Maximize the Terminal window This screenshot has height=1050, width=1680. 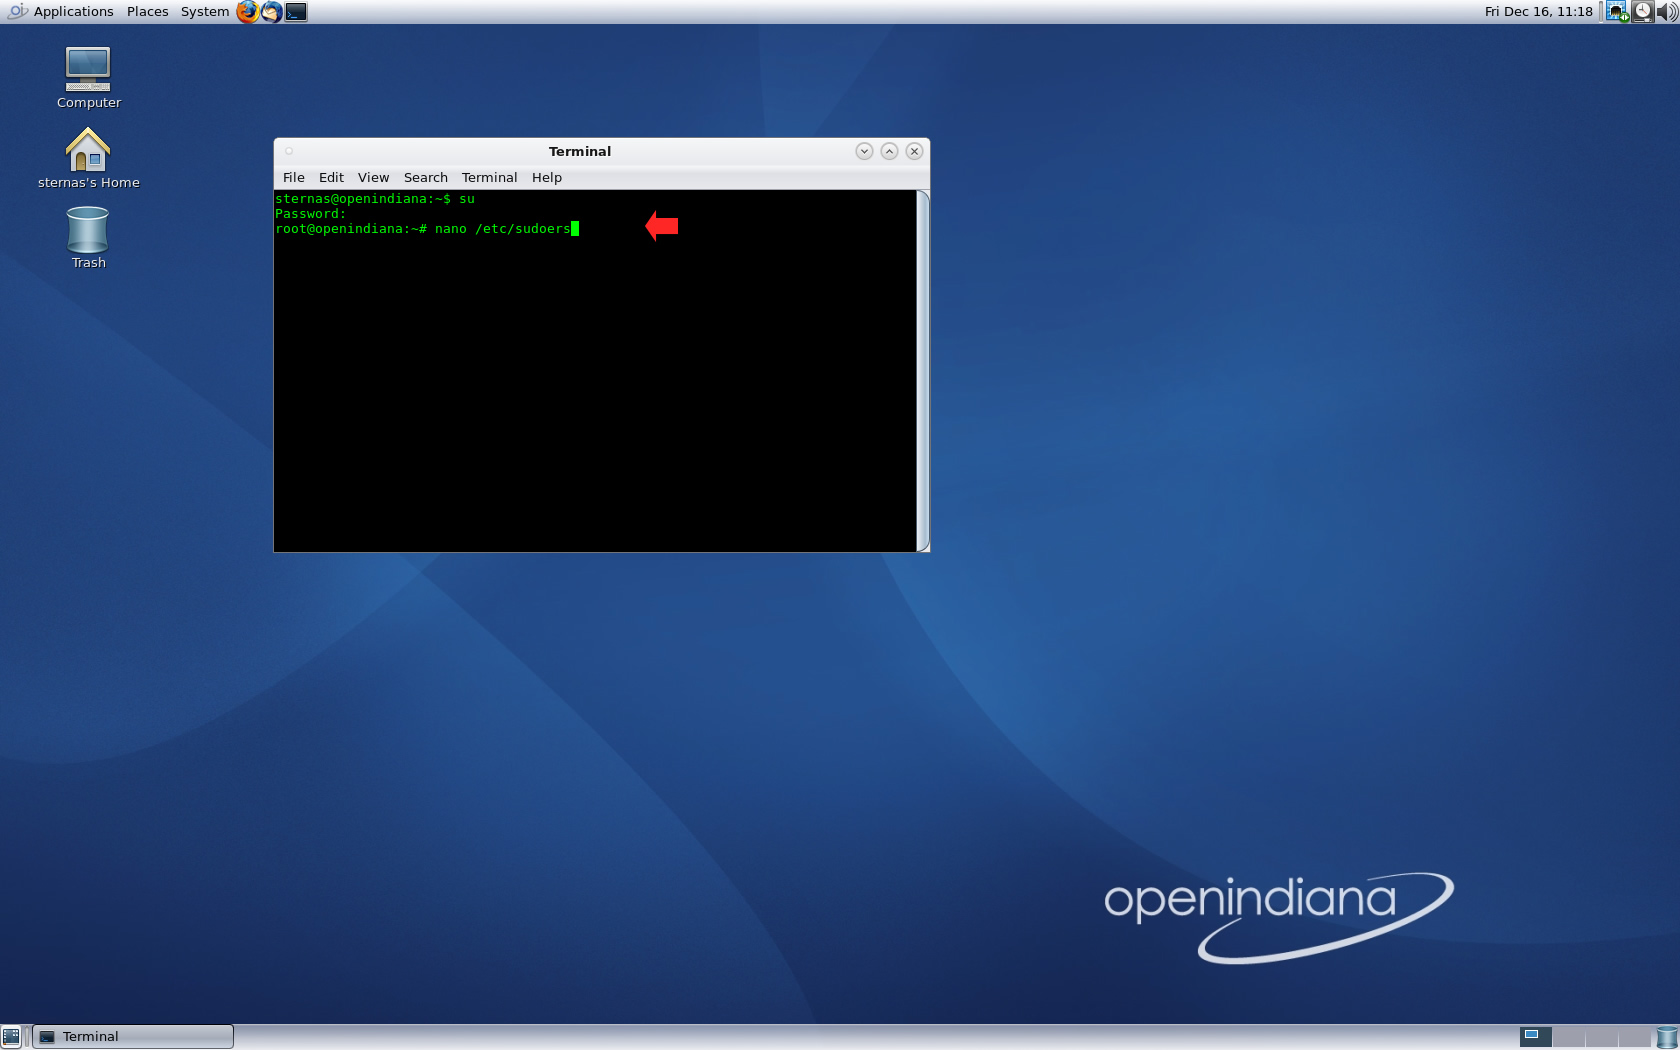[889, 151]
